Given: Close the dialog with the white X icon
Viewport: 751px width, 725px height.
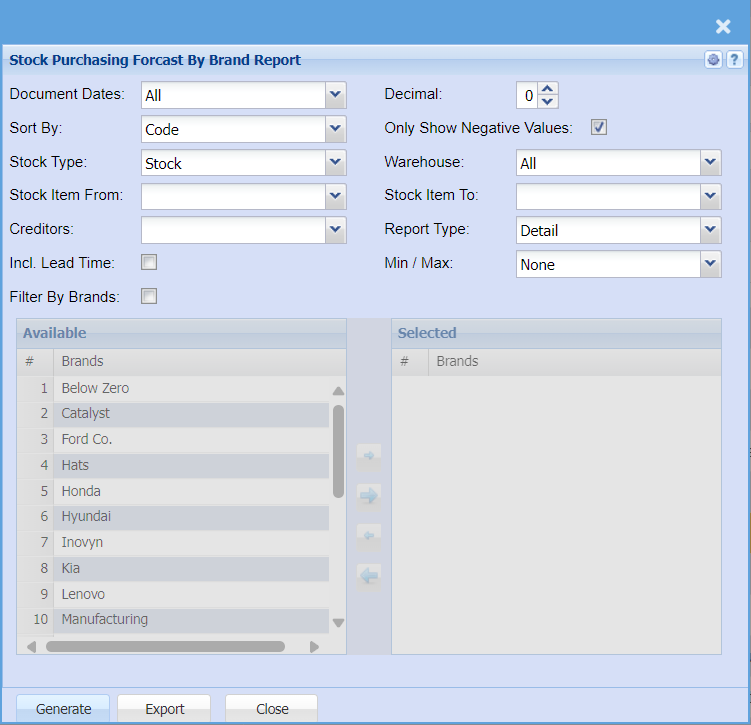Looking at the screenshot, I should click(723, 27).
